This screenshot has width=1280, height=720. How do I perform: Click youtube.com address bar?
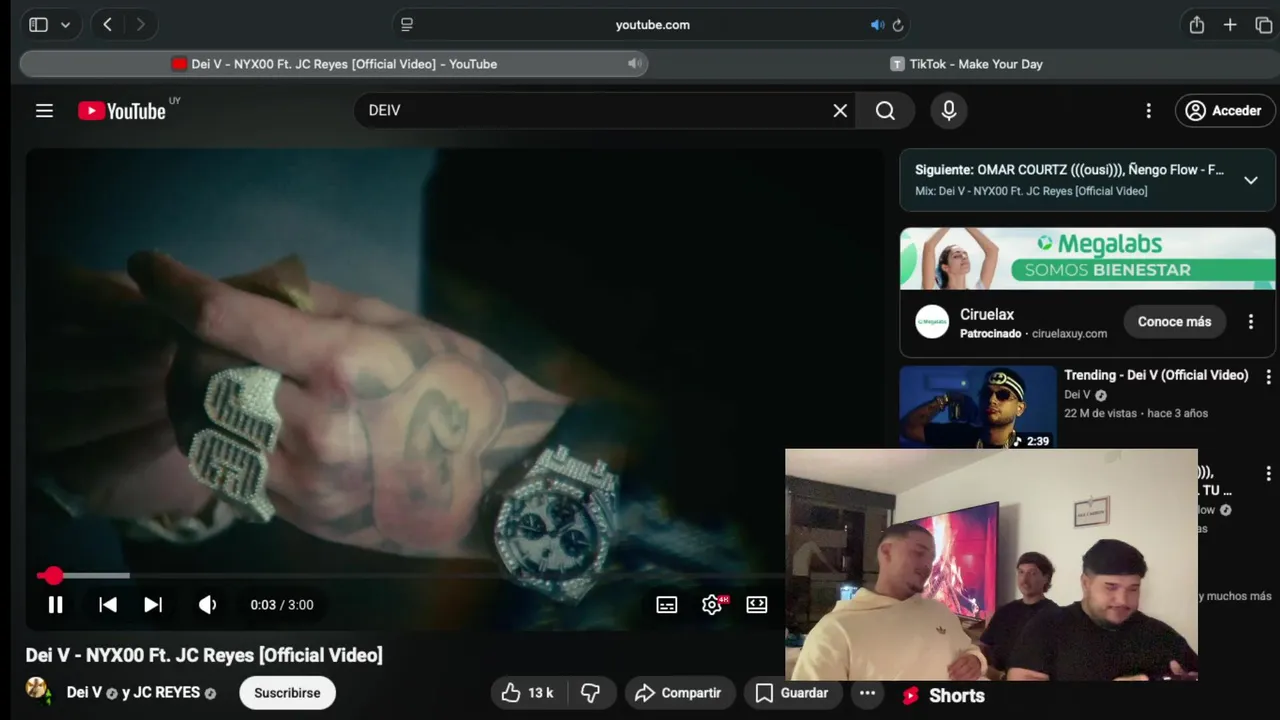tap(653, 25)
